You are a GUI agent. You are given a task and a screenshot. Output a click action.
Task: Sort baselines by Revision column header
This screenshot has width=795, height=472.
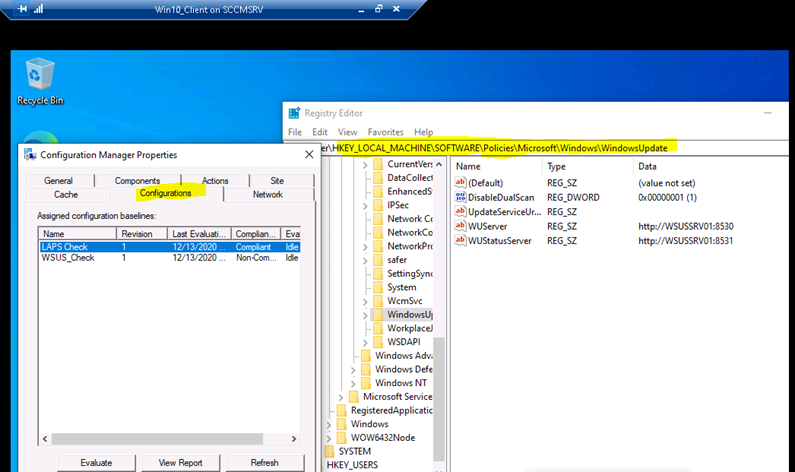142,234
